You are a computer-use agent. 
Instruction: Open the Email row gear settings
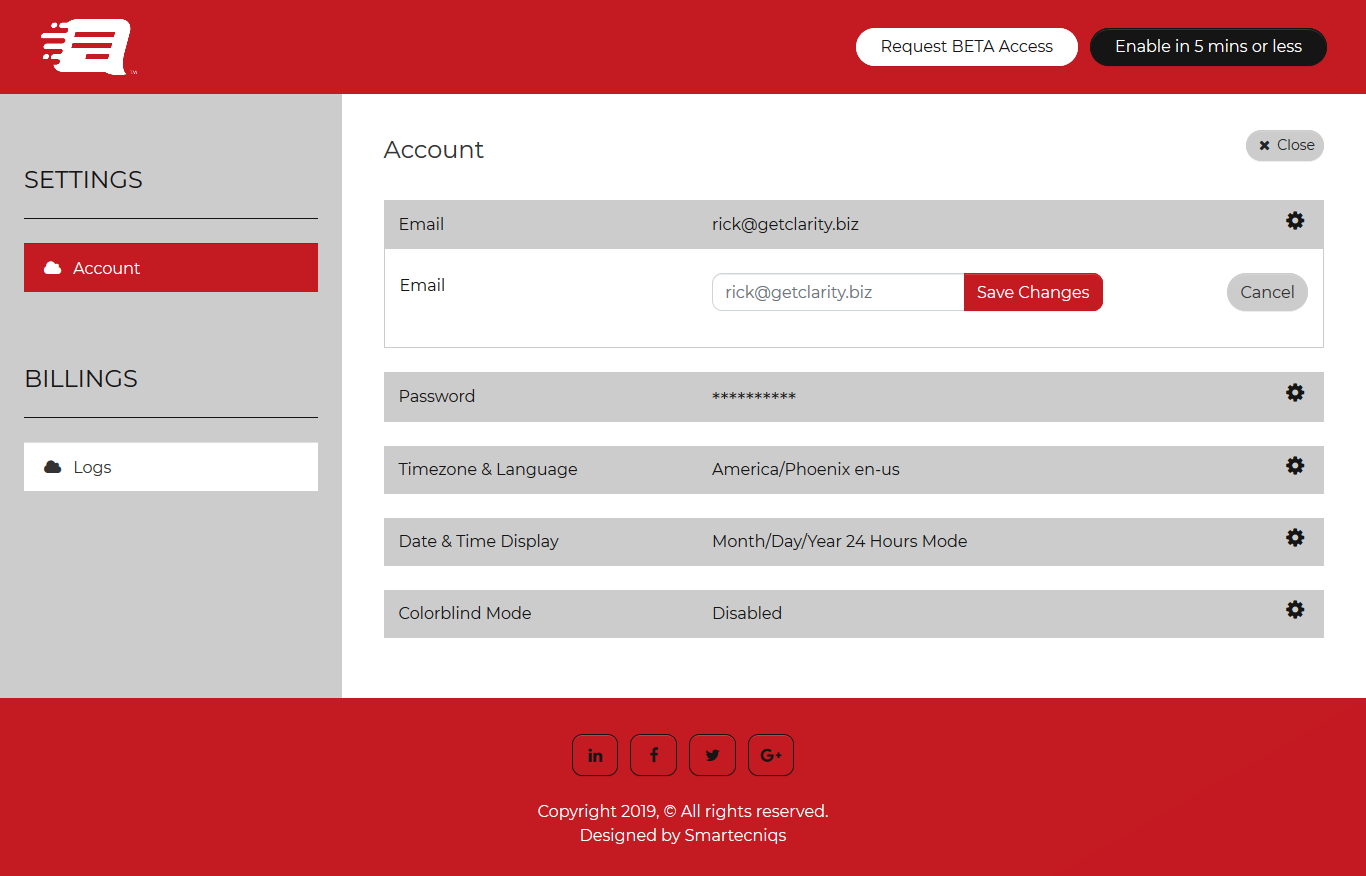coord(1295,221)
